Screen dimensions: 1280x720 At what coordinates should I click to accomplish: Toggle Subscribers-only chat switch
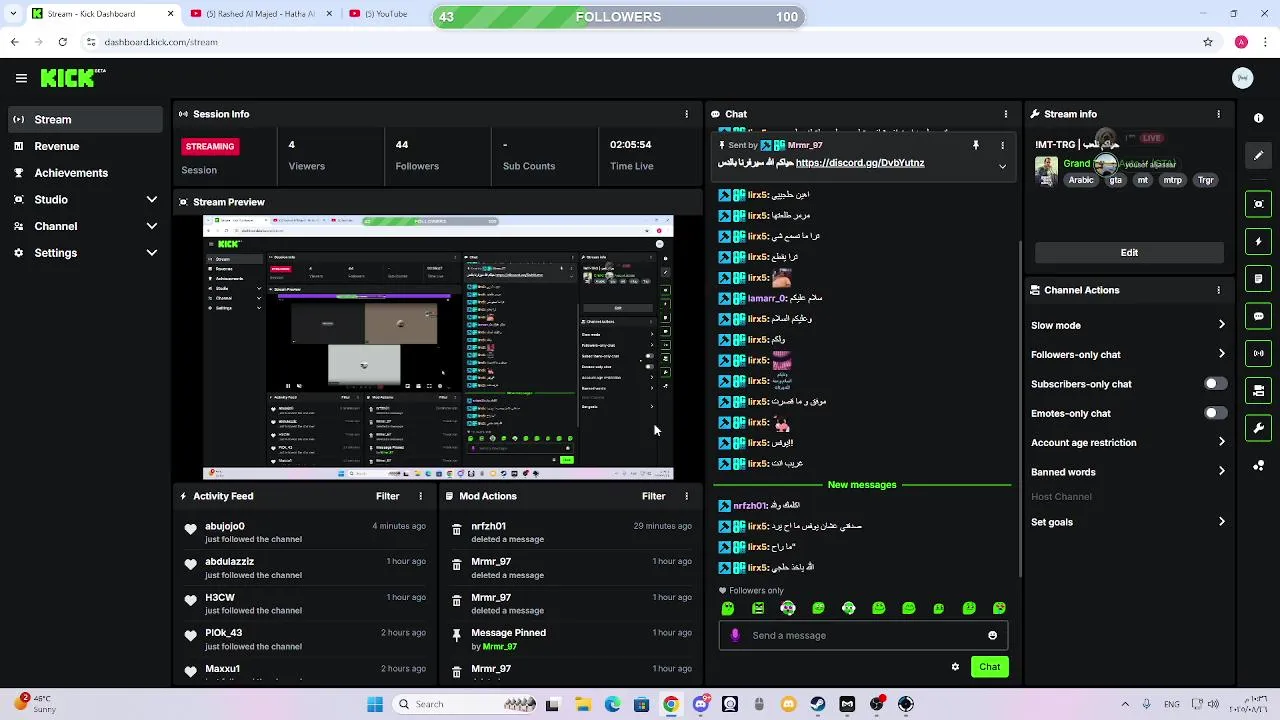1215,384
